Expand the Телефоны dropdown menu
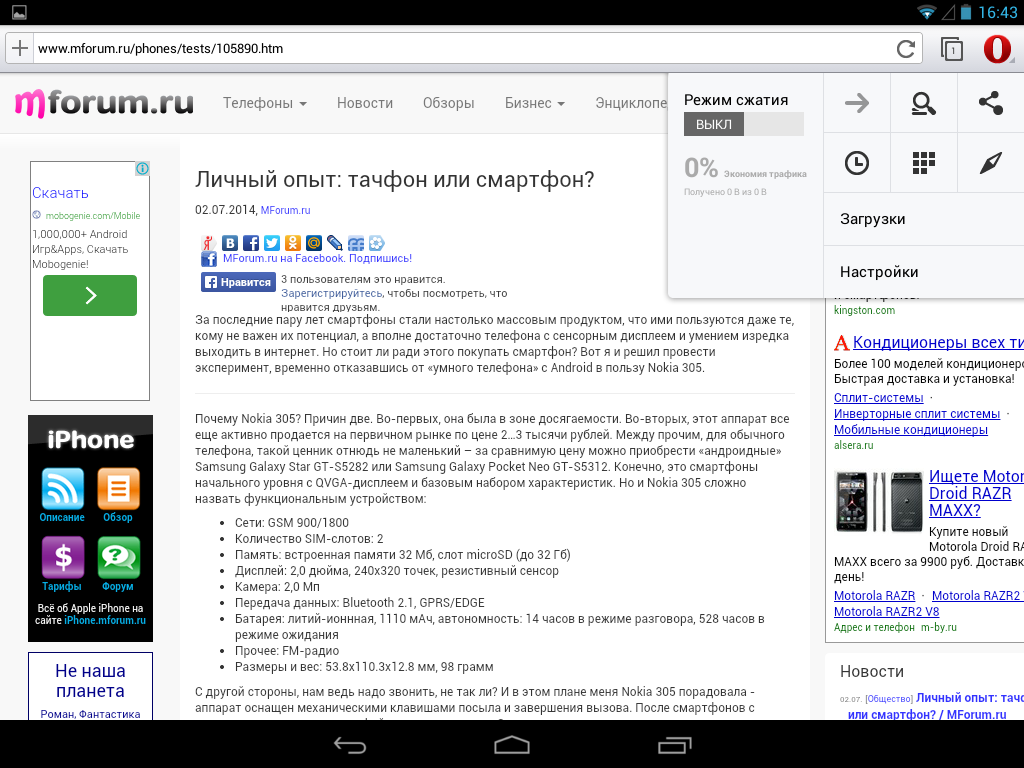Screen dimensions: 1024x768 click(264, 103)
